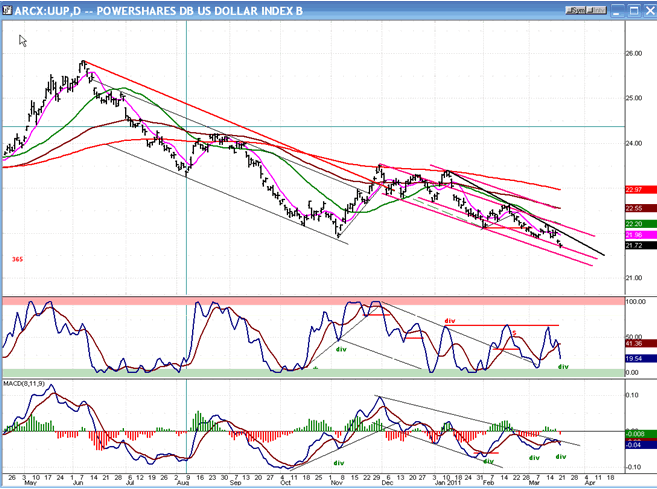Click the window title ARCX:UUP,D text
Image resolution: width=657 pixels, height=489 pixels.
(x=47, y=11)
